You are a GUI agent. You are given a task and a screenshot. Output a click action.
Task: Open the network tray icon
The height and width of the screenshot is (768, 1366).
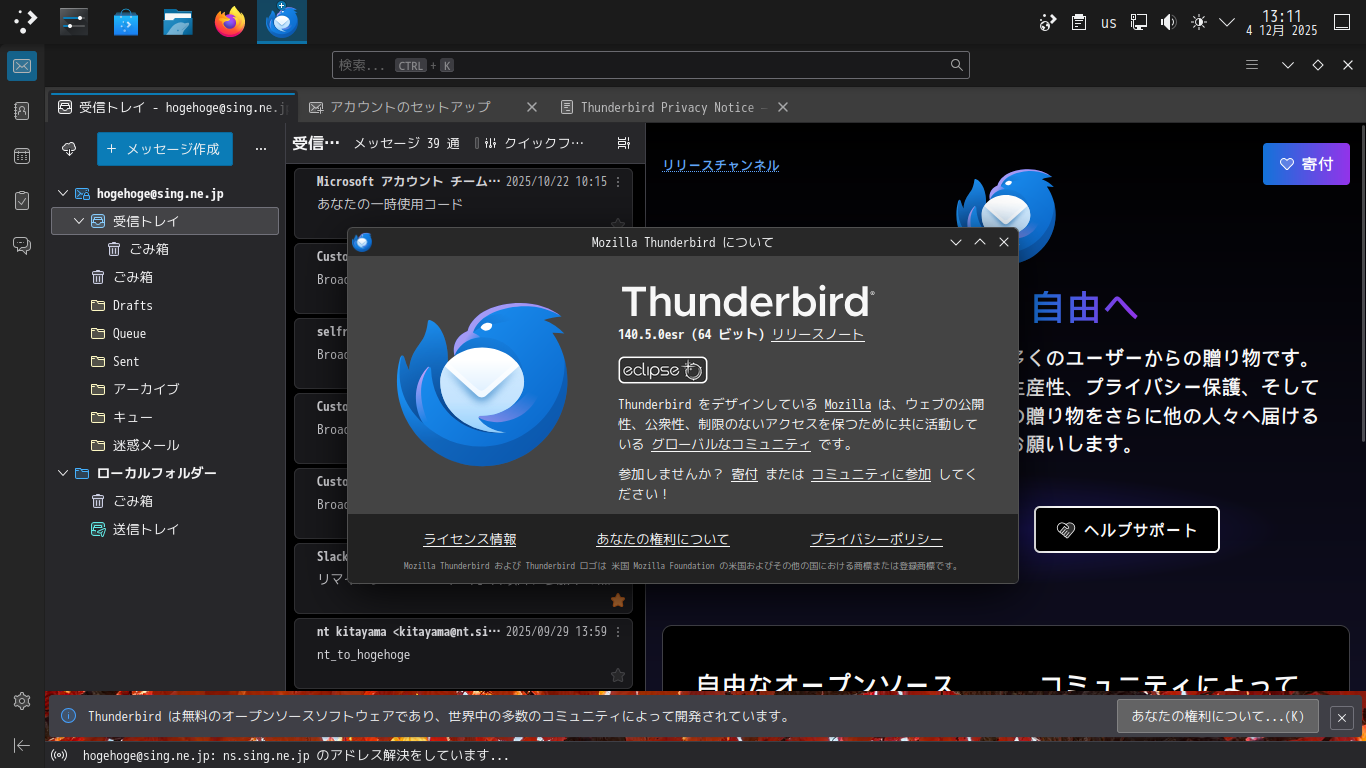point(1138,22)
